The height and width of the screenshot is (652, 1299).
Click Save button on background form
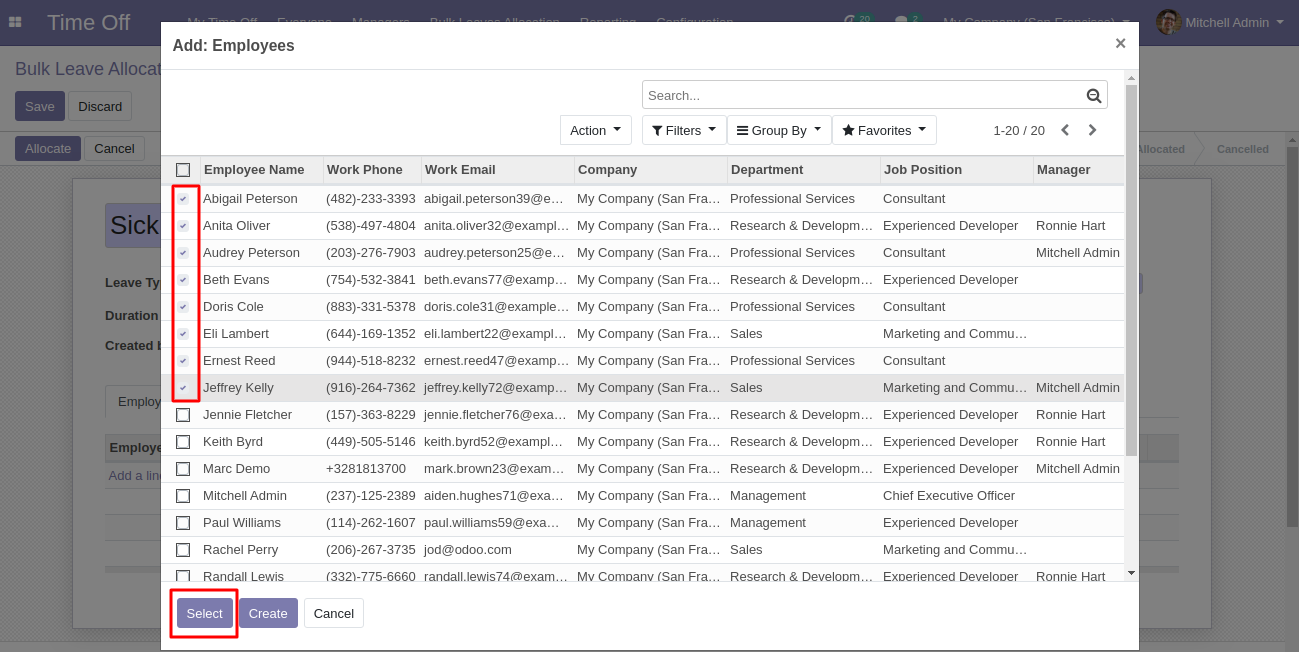pos(40,106)
